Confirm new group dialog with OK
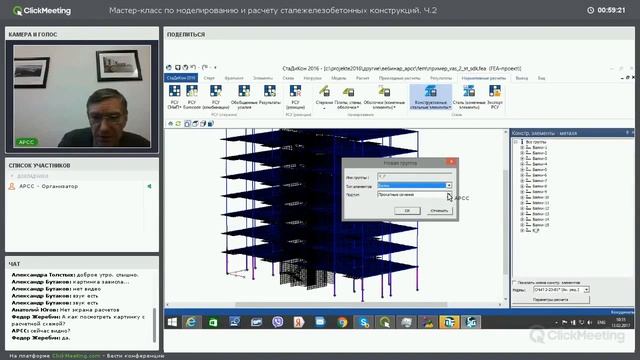This screenshot has width=640, height=360. pos(407,211)
